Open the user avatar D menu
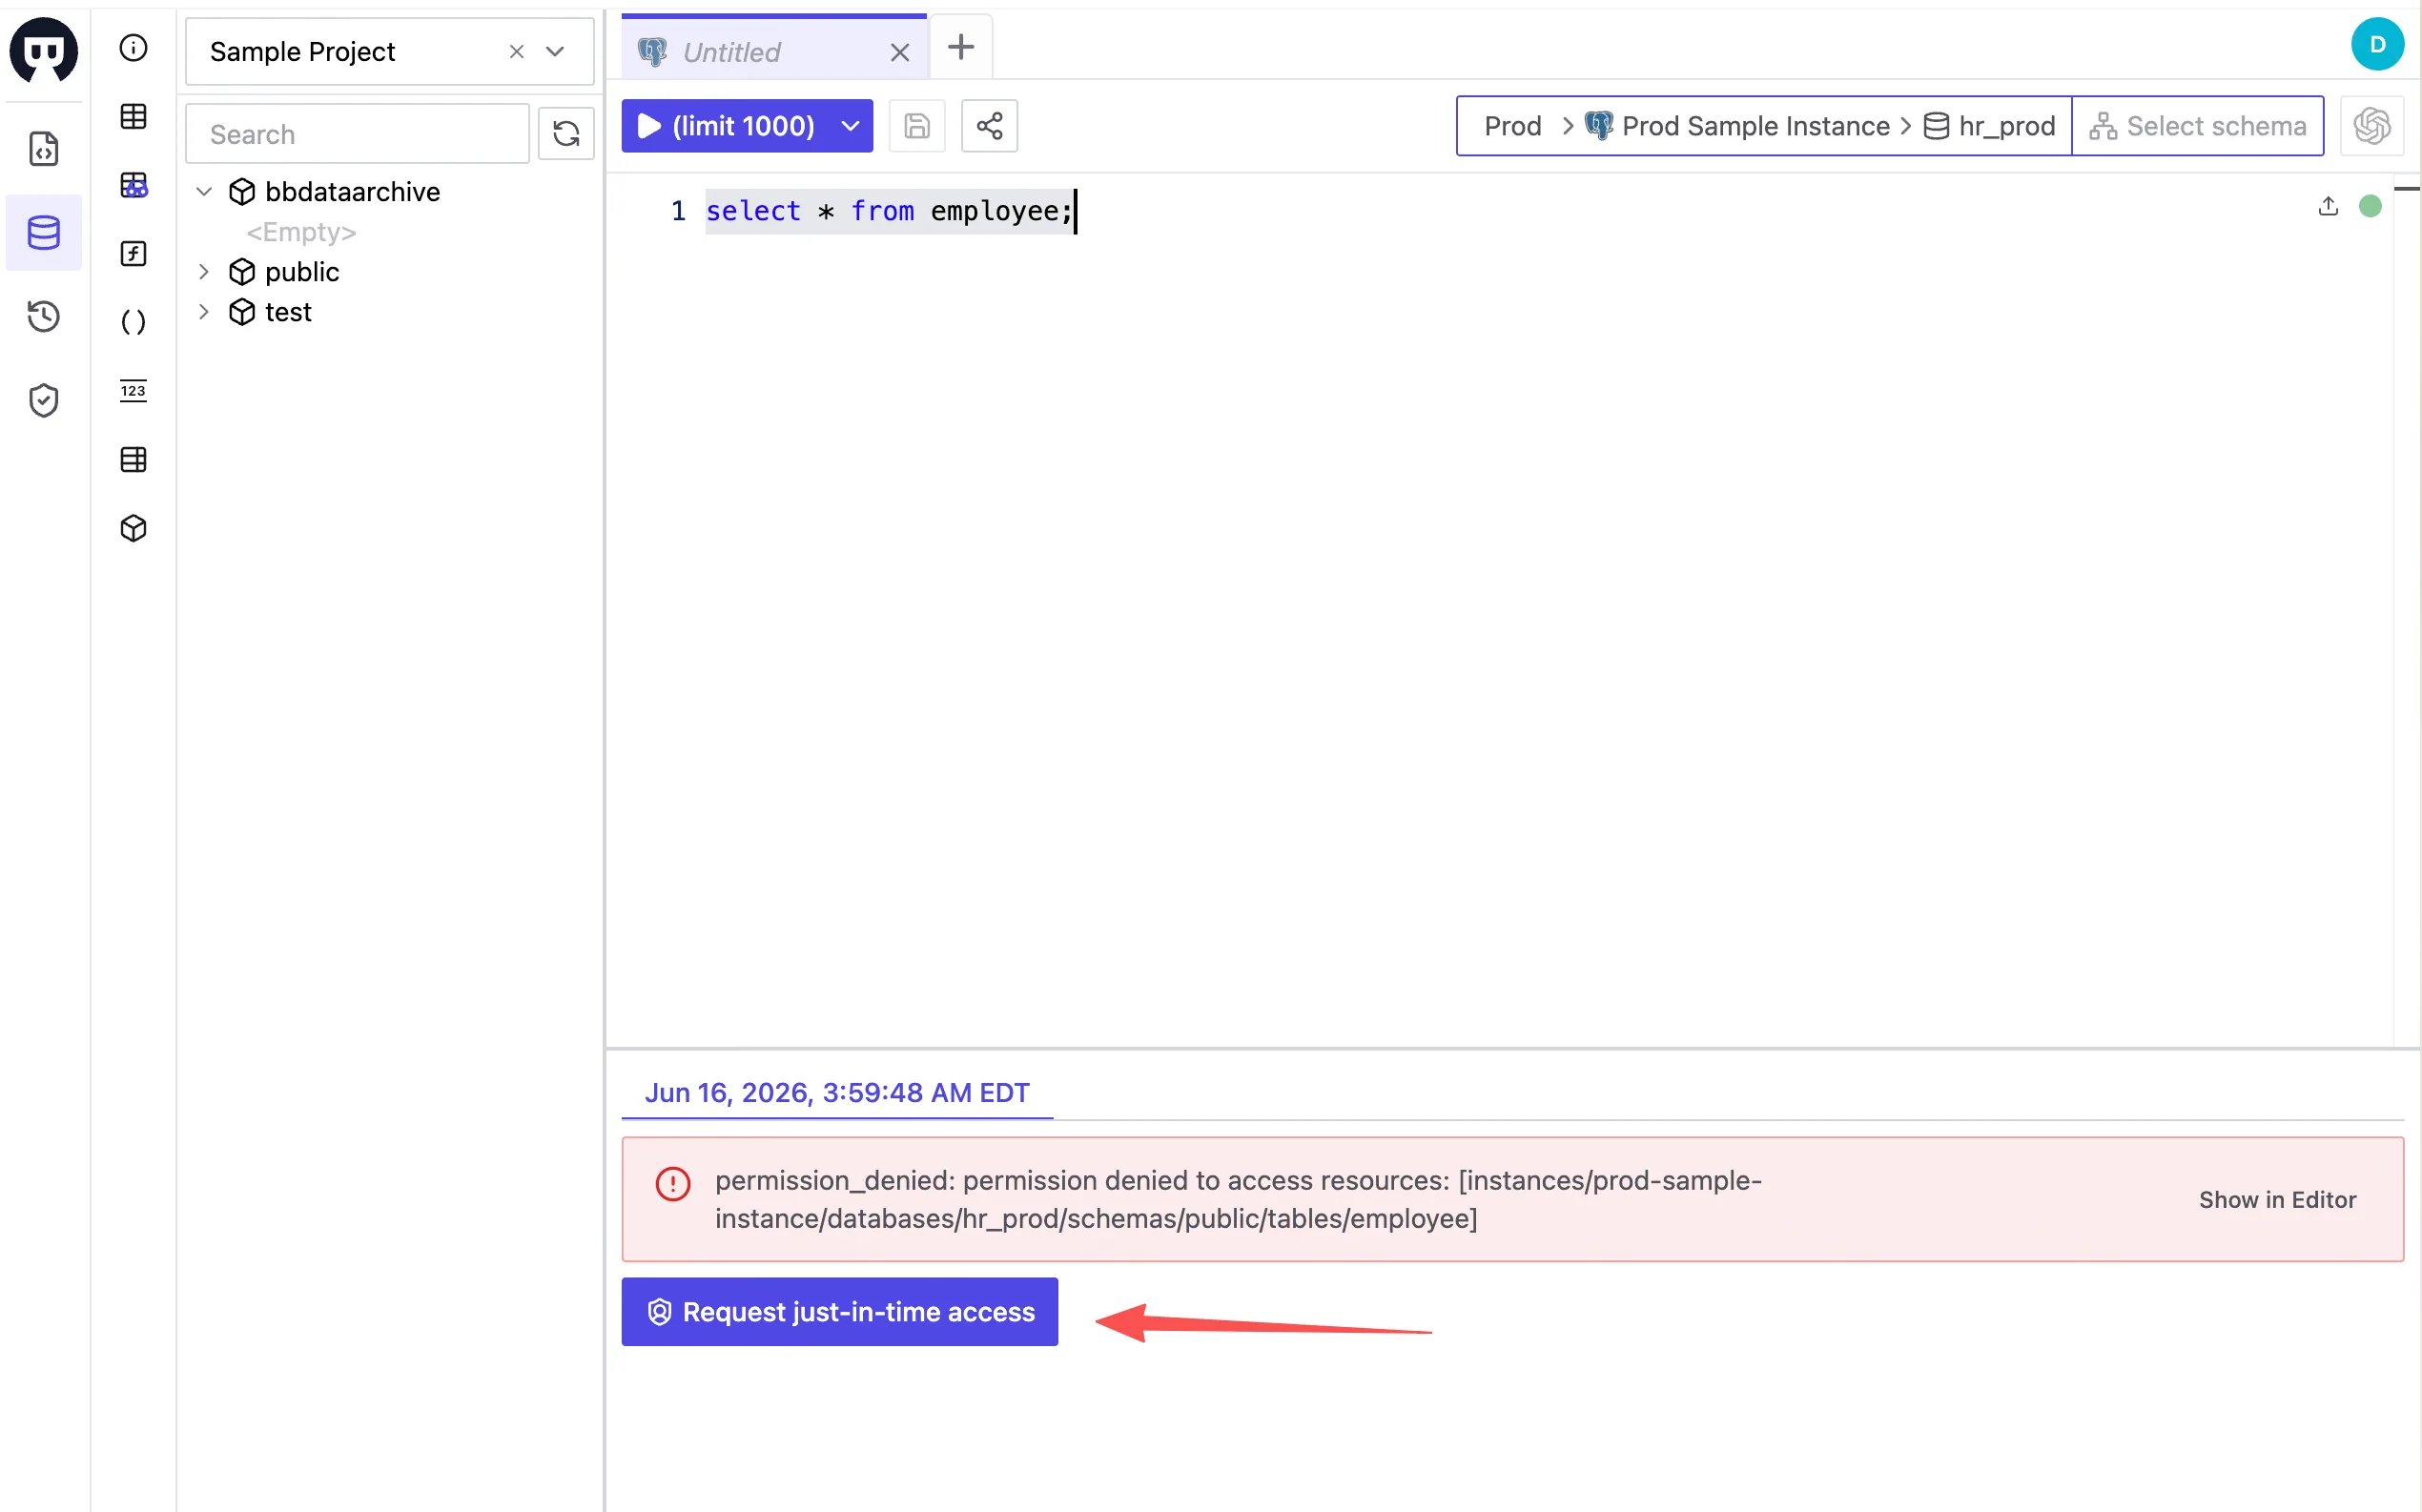This screenshot has width=2422, height=1512. click(2377, 45)
